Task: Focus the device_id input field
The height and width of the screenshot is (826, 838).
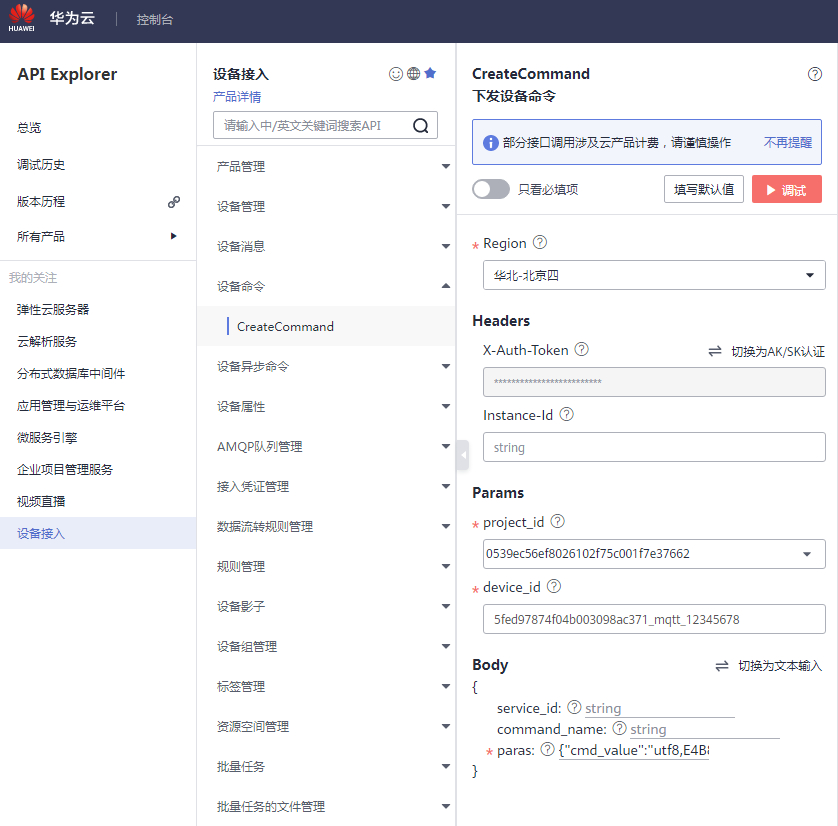Action: (654, 619)
